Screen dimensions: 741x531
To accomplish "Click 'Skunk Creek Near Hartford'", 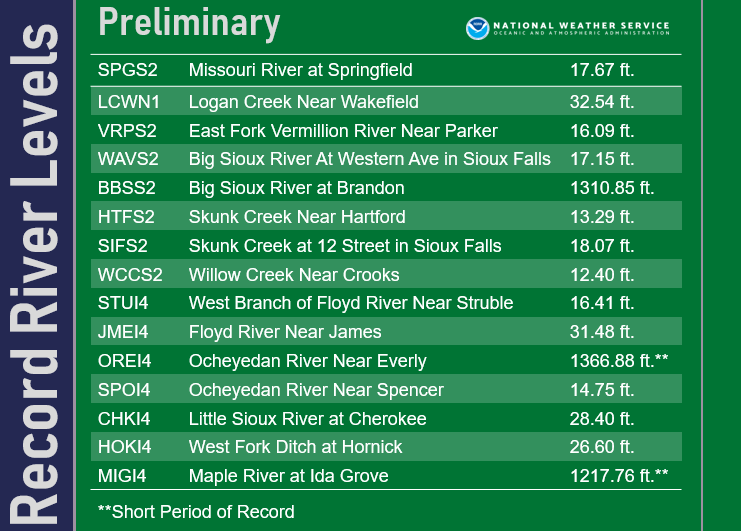I will 297,217.
